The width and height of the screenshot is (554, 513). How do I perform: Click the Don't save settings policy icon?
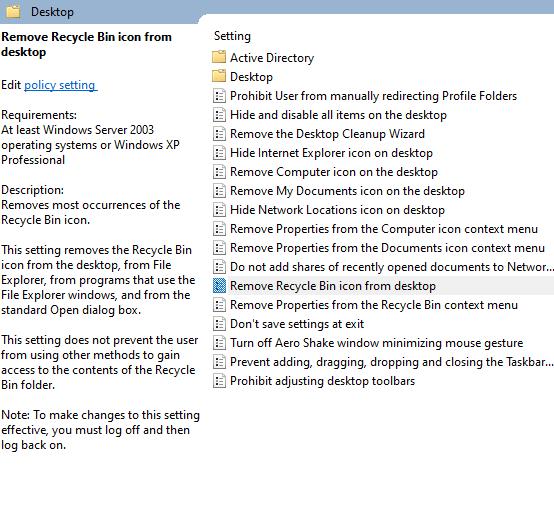coord(219,324)
